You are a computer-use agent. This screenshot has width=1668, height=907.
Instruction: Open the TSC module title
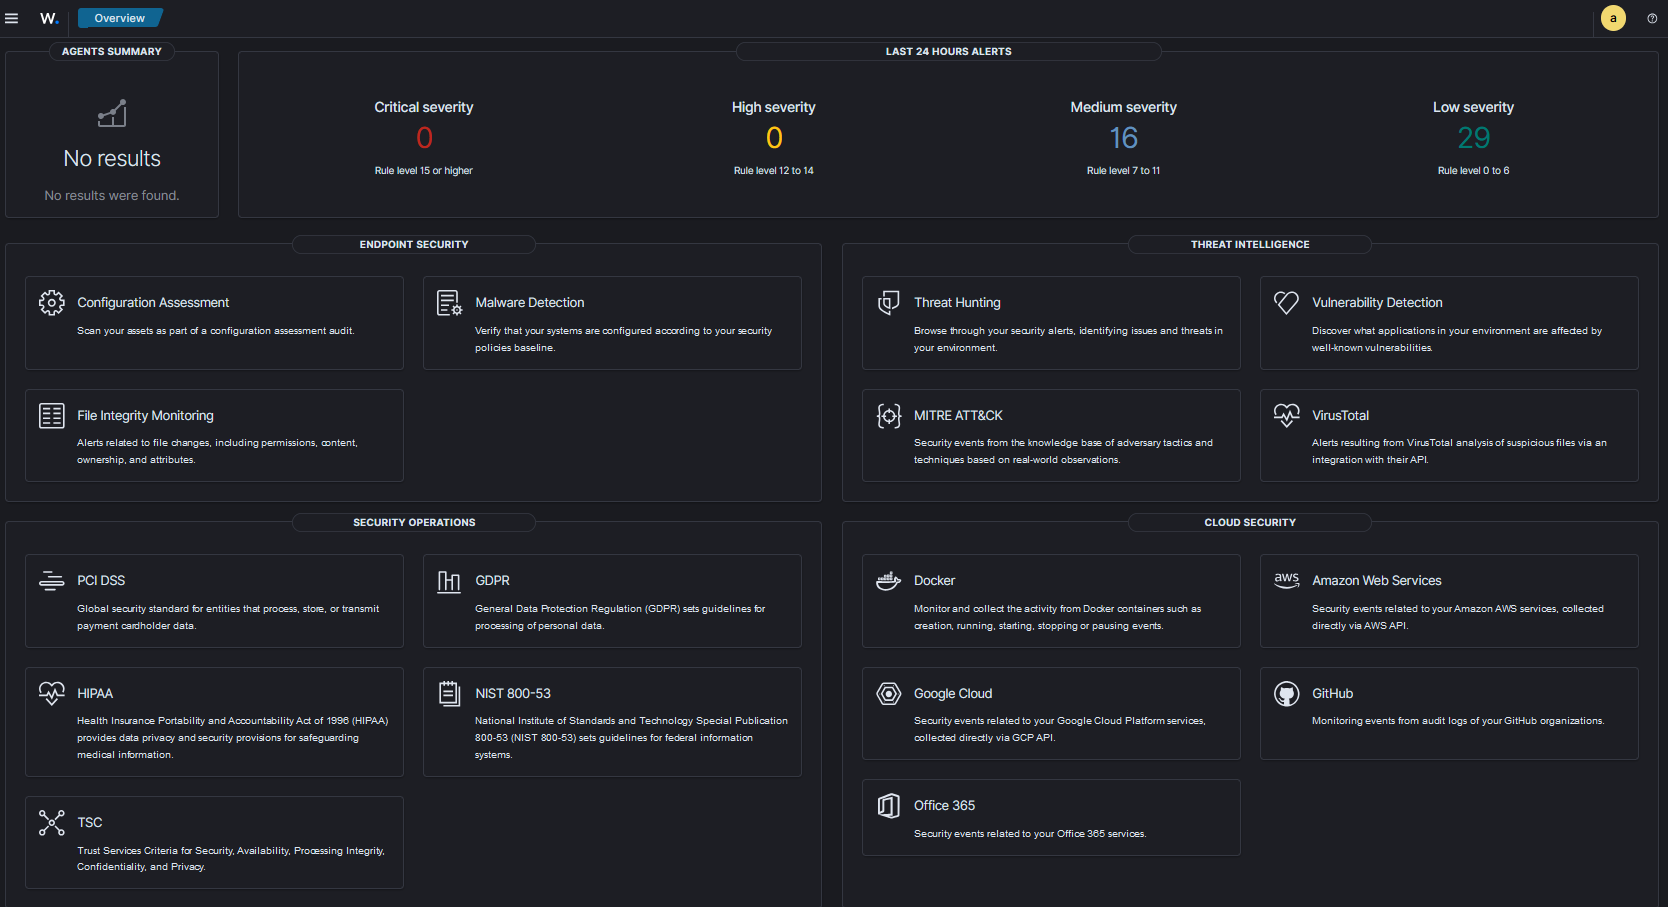point(90,823)
